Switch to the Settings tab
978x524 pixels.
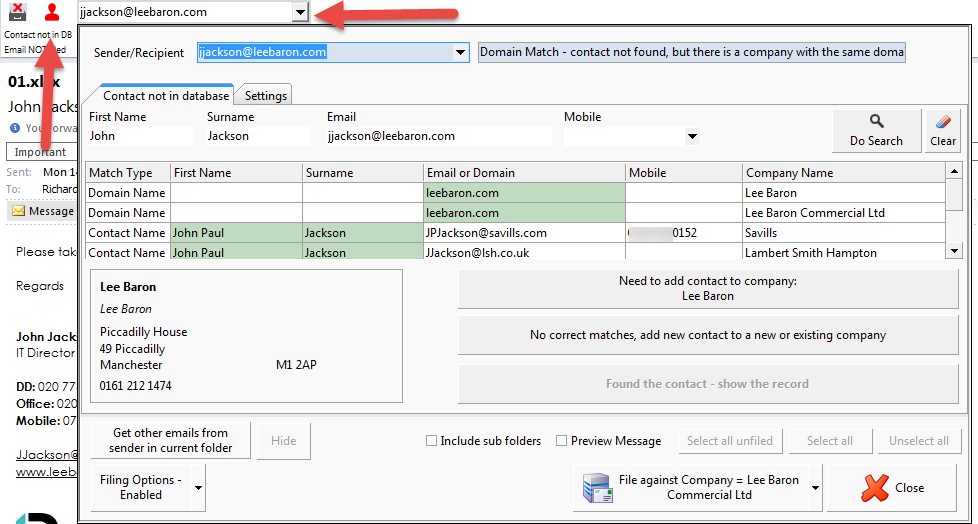point(266,96)
